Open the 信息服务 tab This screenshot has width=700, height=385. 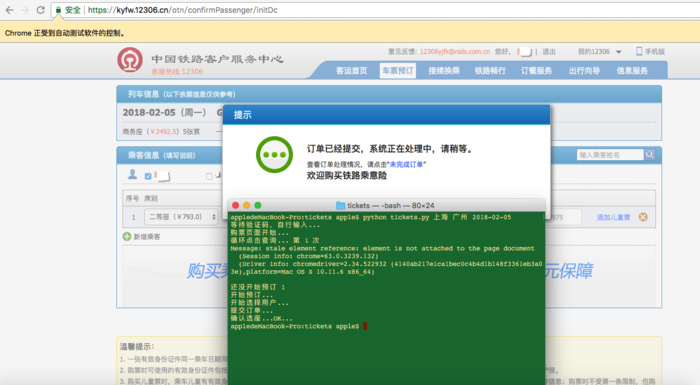click(632, 71)
